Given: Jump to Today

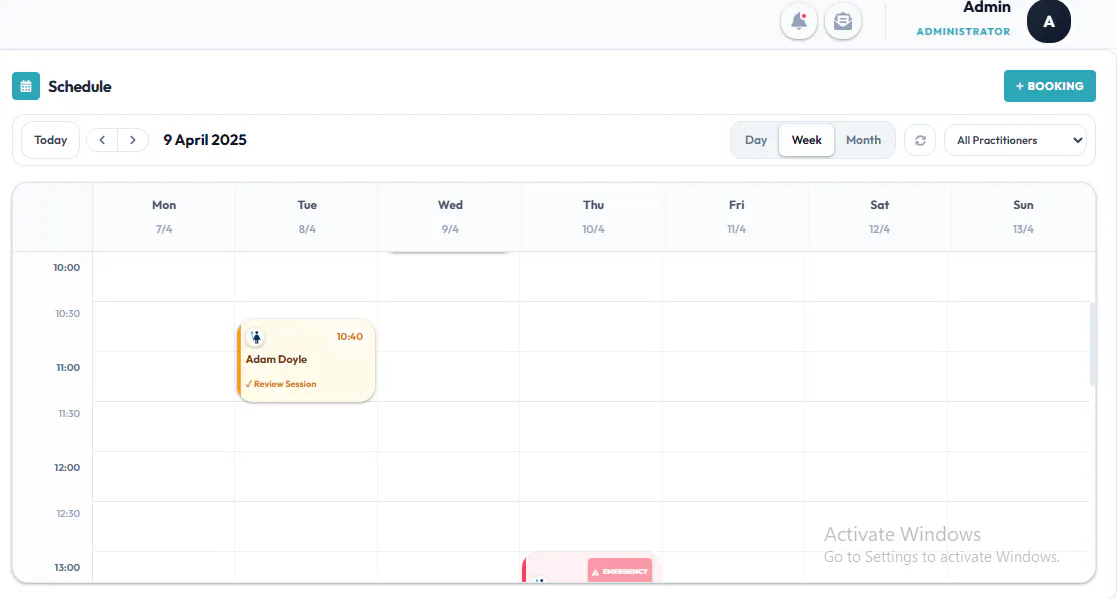Looking at the screenshot, I should coord(51,140).
